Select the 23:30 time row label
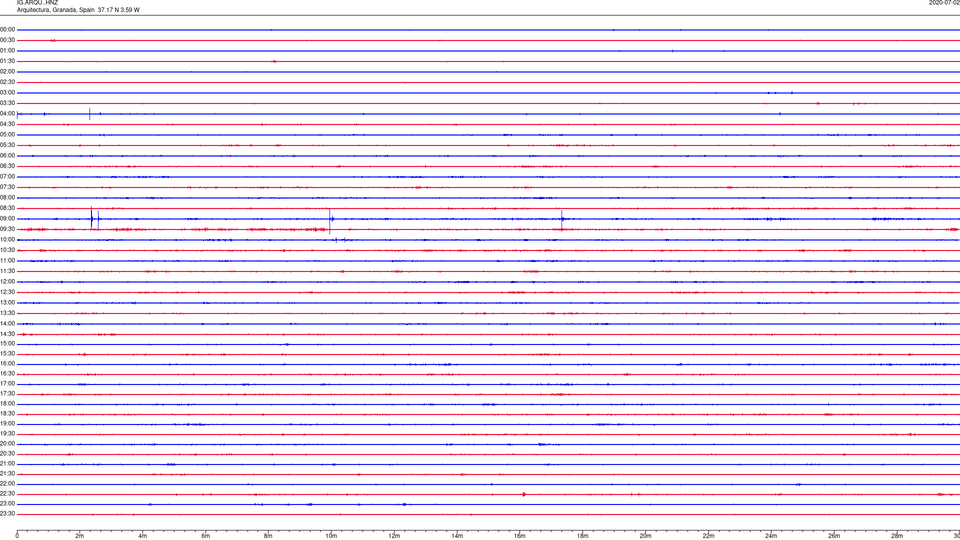960x540 pixels. coord(7,514)
